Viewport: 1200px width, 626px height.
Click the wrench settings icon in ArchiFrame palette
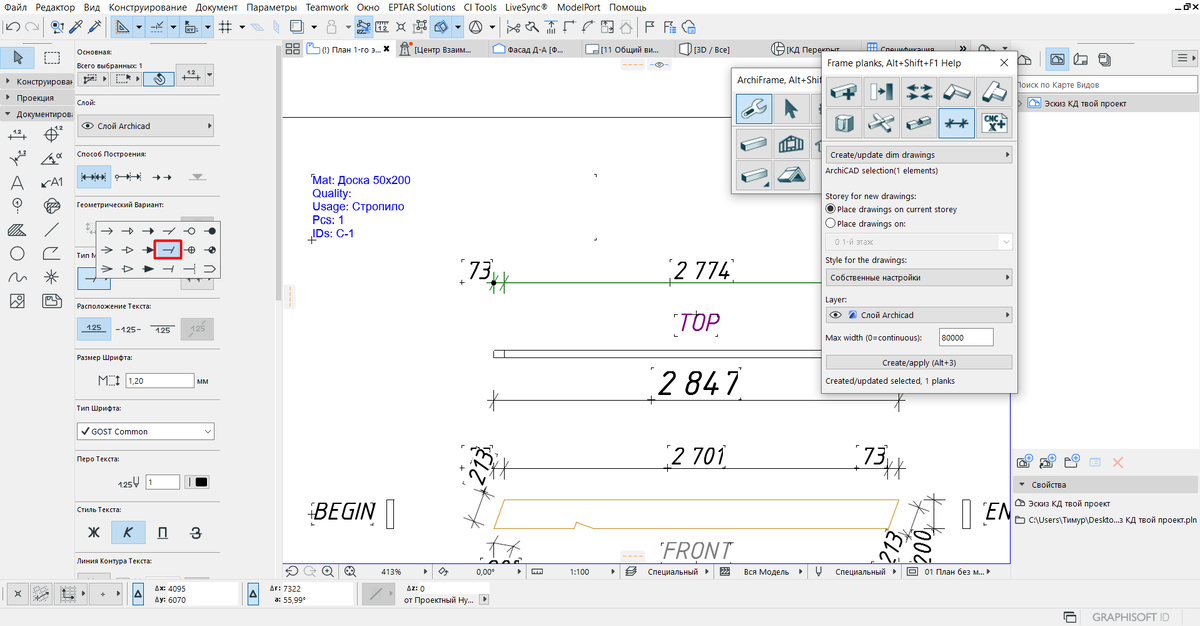click(754, 109)
